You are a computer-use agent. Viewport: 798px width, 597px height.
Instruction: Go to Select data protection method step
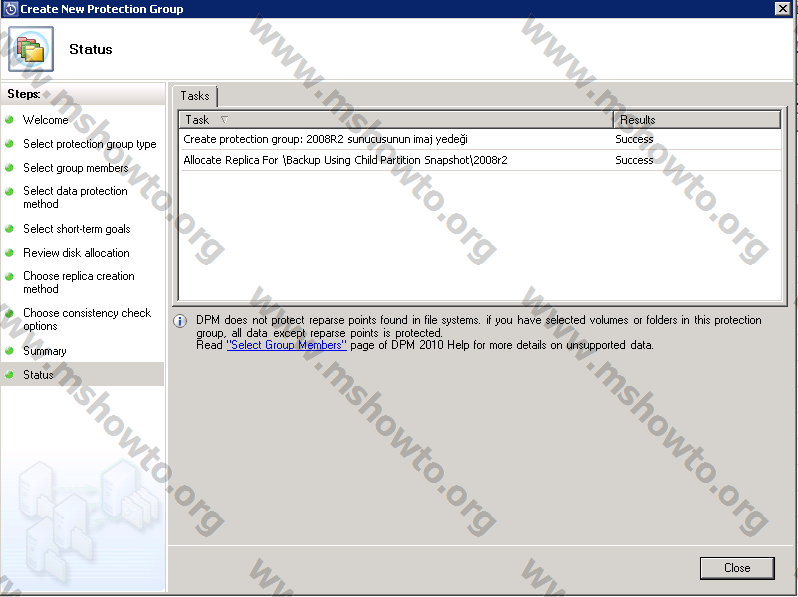pos(75,197)
